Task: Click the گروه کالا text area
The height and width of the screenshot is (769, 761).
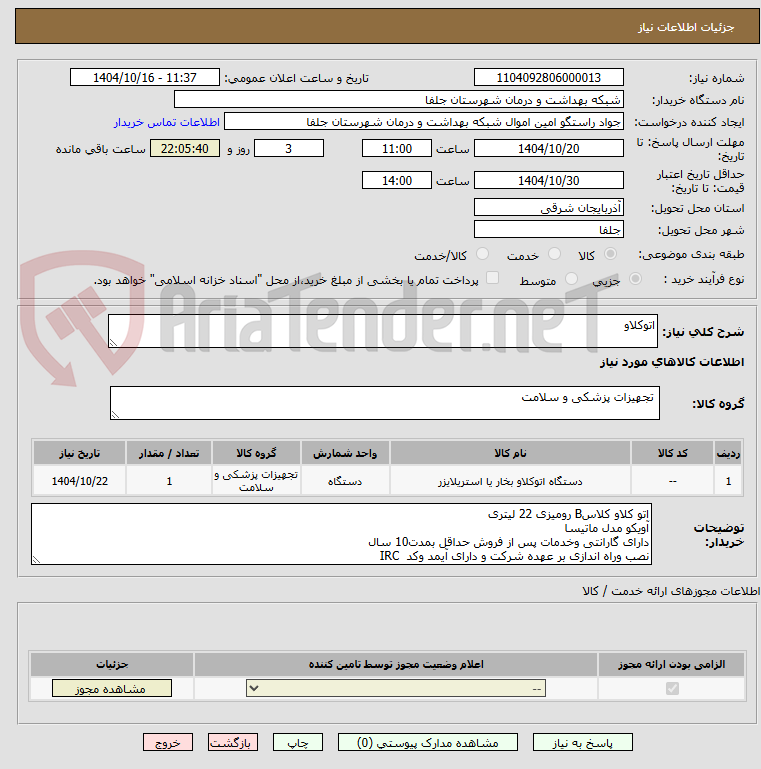Action: click(x=385, y=403)
